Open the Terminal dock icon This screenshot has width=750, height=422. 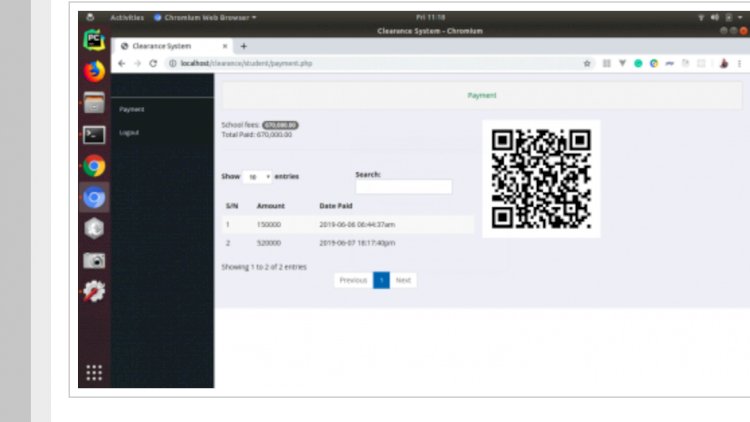click(x=94, y=134)
